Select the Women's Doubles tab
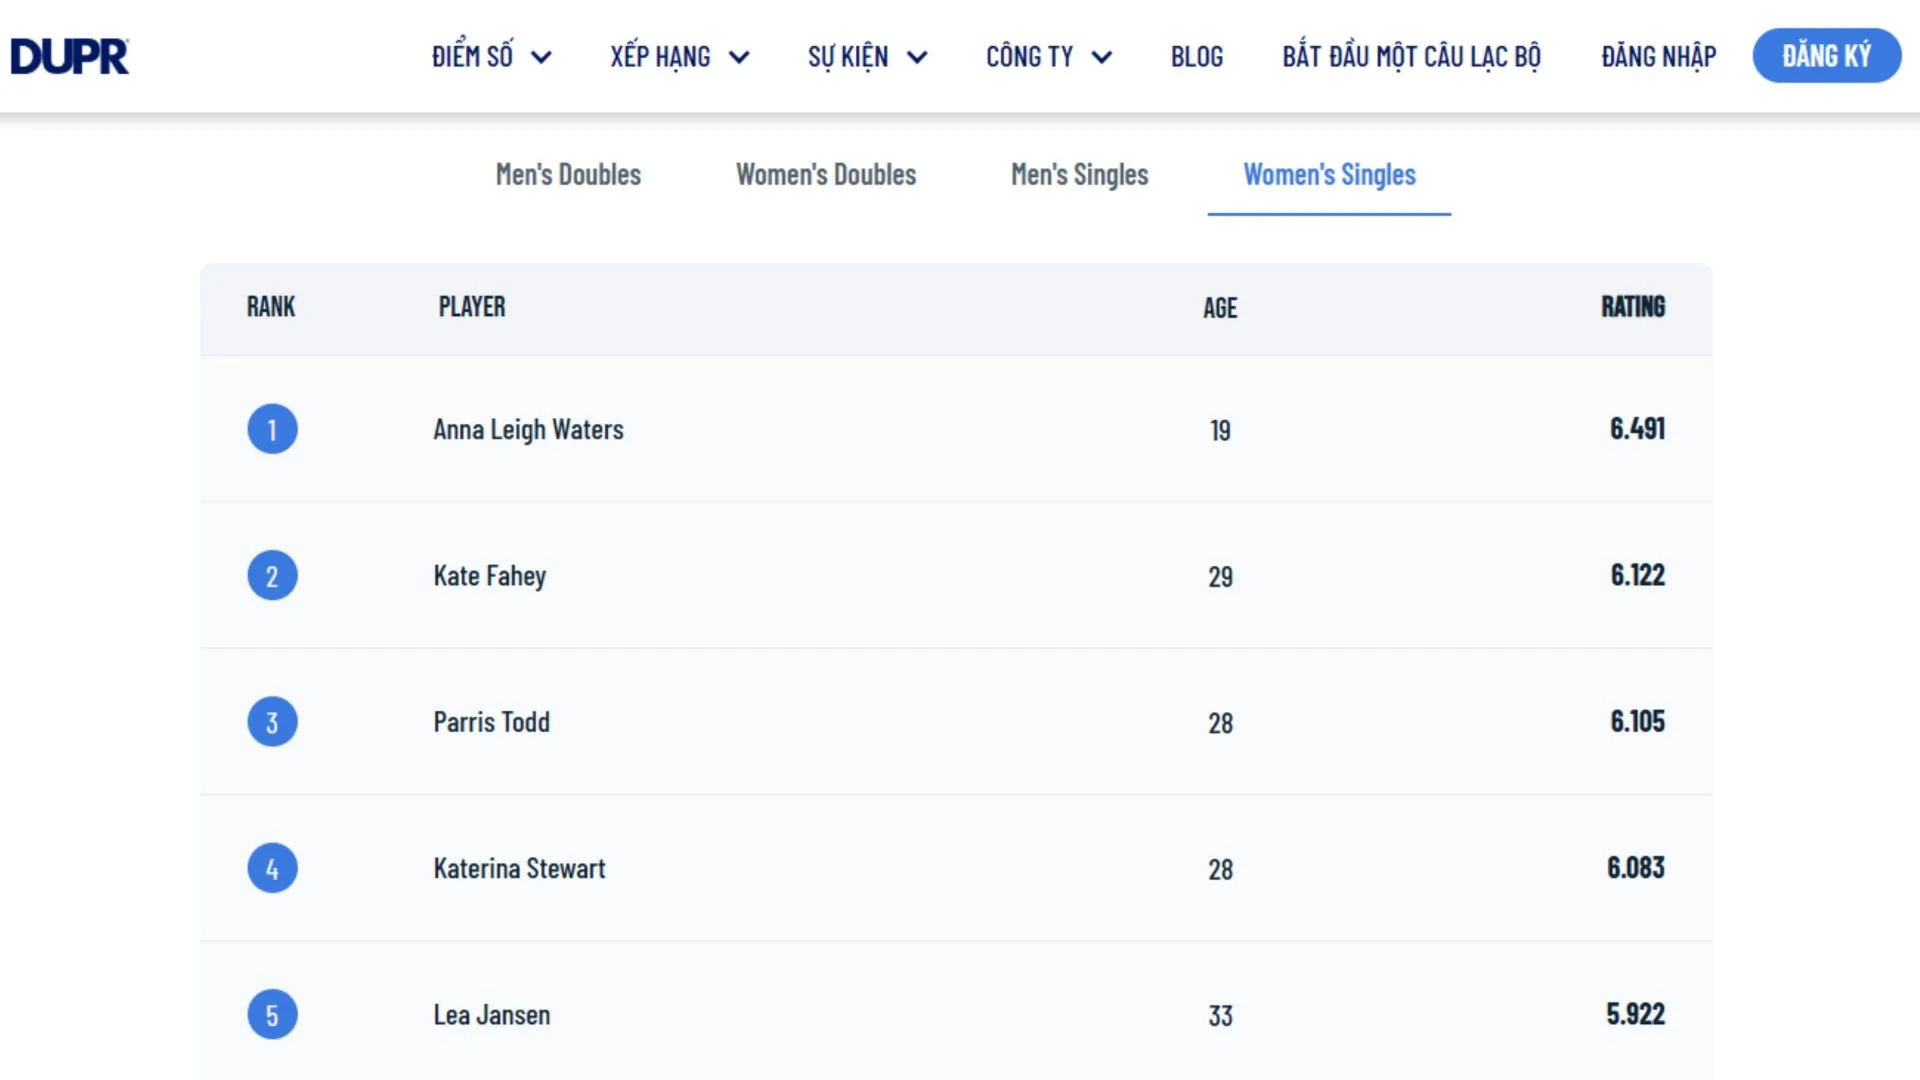Viewport: 1920px width, 1080px height. (x=826, y=175)
